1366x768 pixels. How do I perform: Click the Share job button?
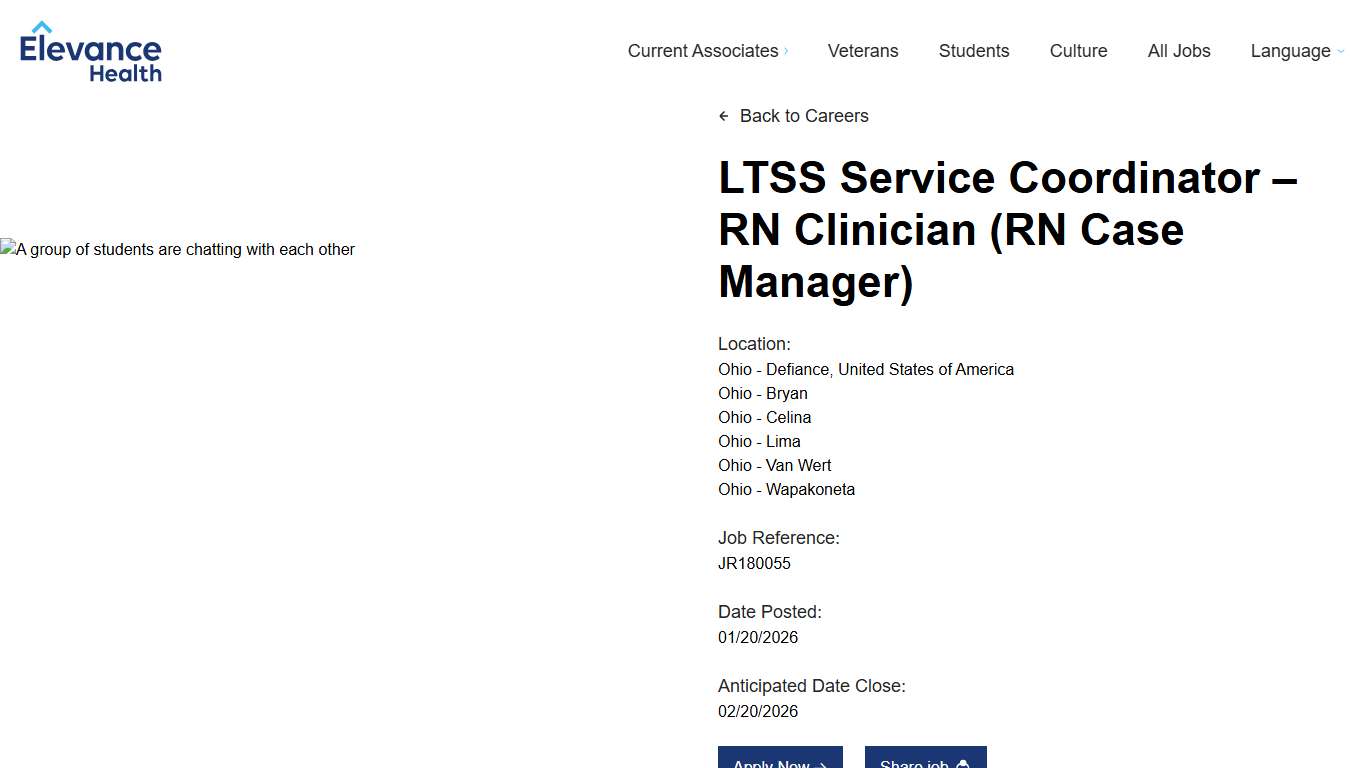[926, 762]
